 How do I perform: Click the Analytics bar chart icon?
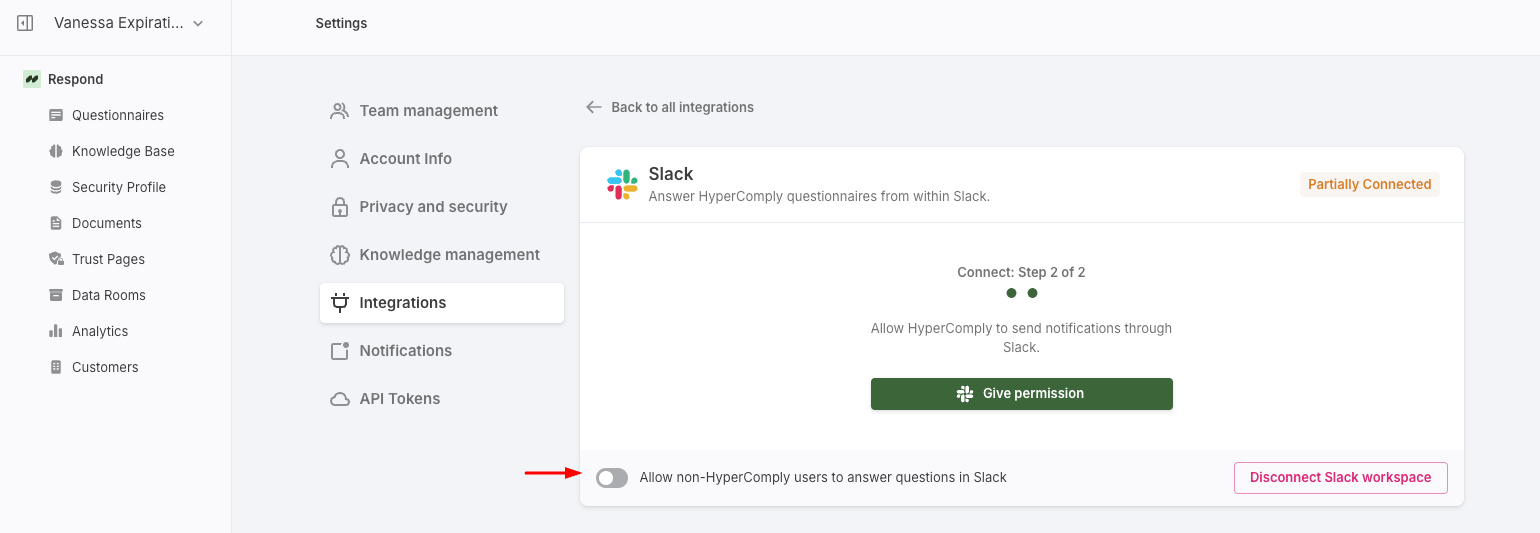(x=56, y=331)
